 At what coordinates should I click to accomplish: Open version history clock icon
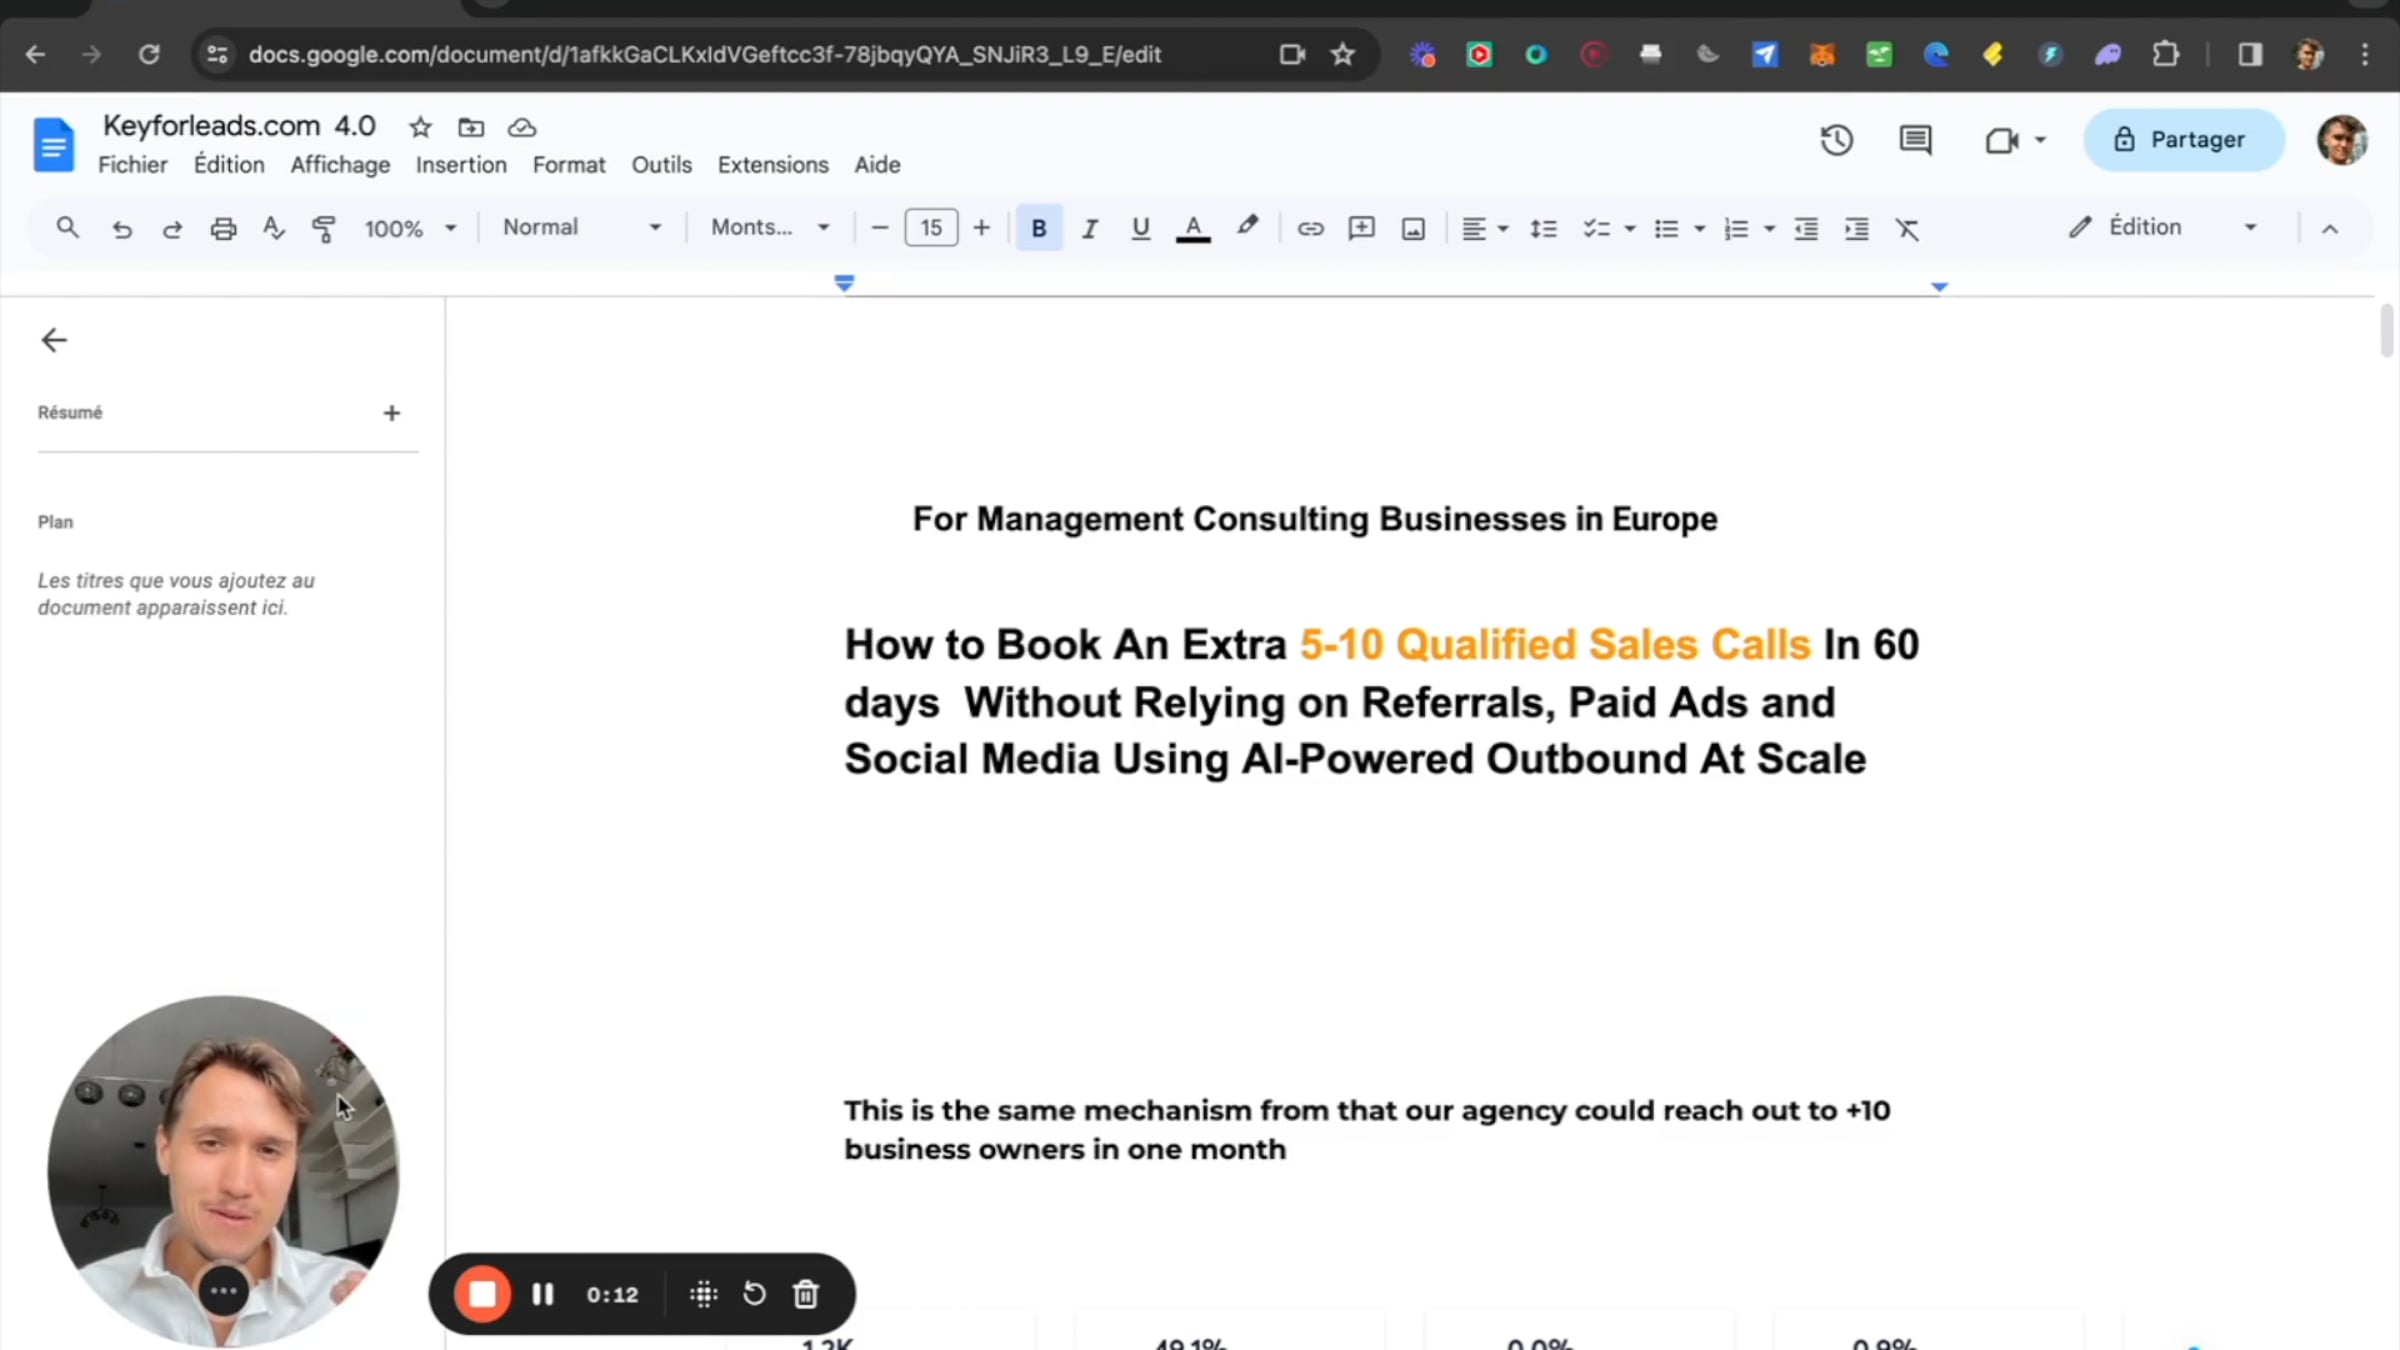(1836, 140)
